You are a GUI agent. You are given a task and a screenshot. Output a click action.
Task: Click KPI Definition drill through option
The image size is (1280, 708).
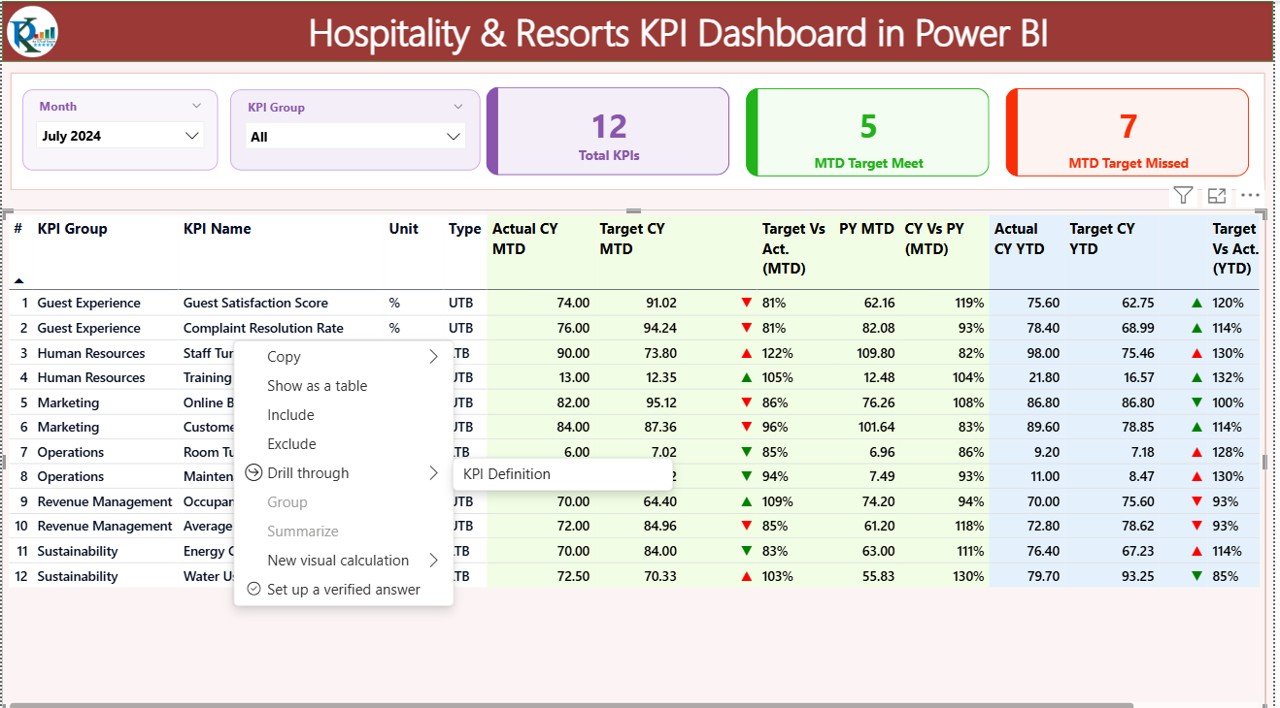click(x=507, y=474)
